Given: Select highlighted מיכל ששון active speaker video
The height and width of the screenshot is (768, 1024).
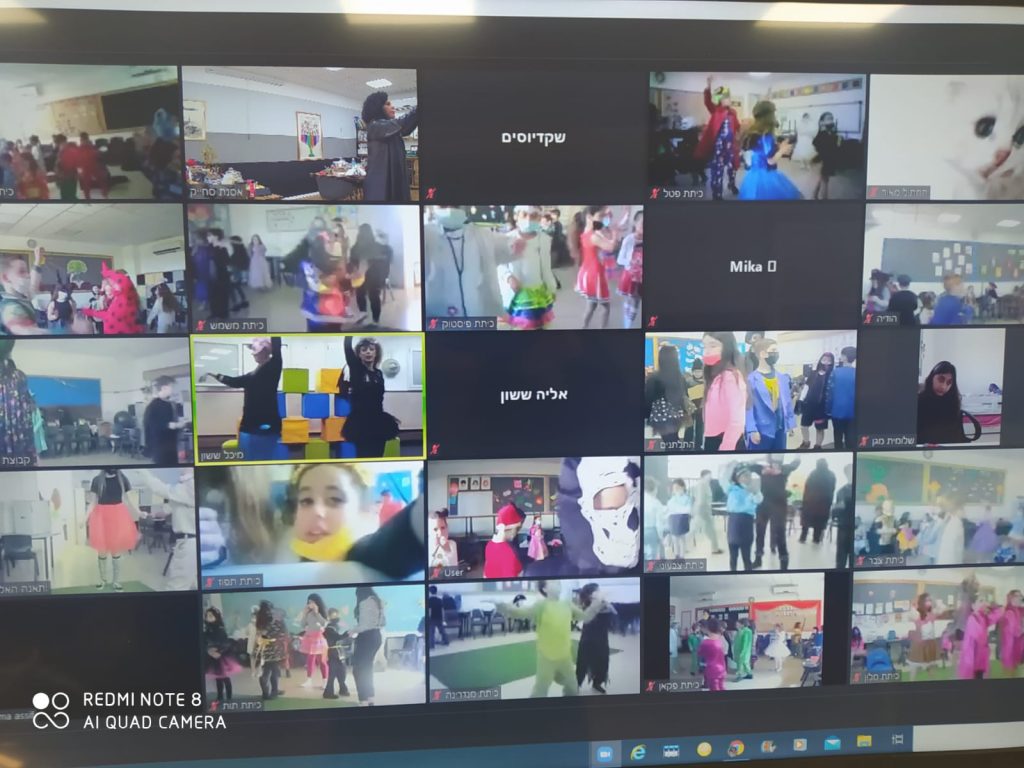Looking at the screenshot, I should coord(308,398).
